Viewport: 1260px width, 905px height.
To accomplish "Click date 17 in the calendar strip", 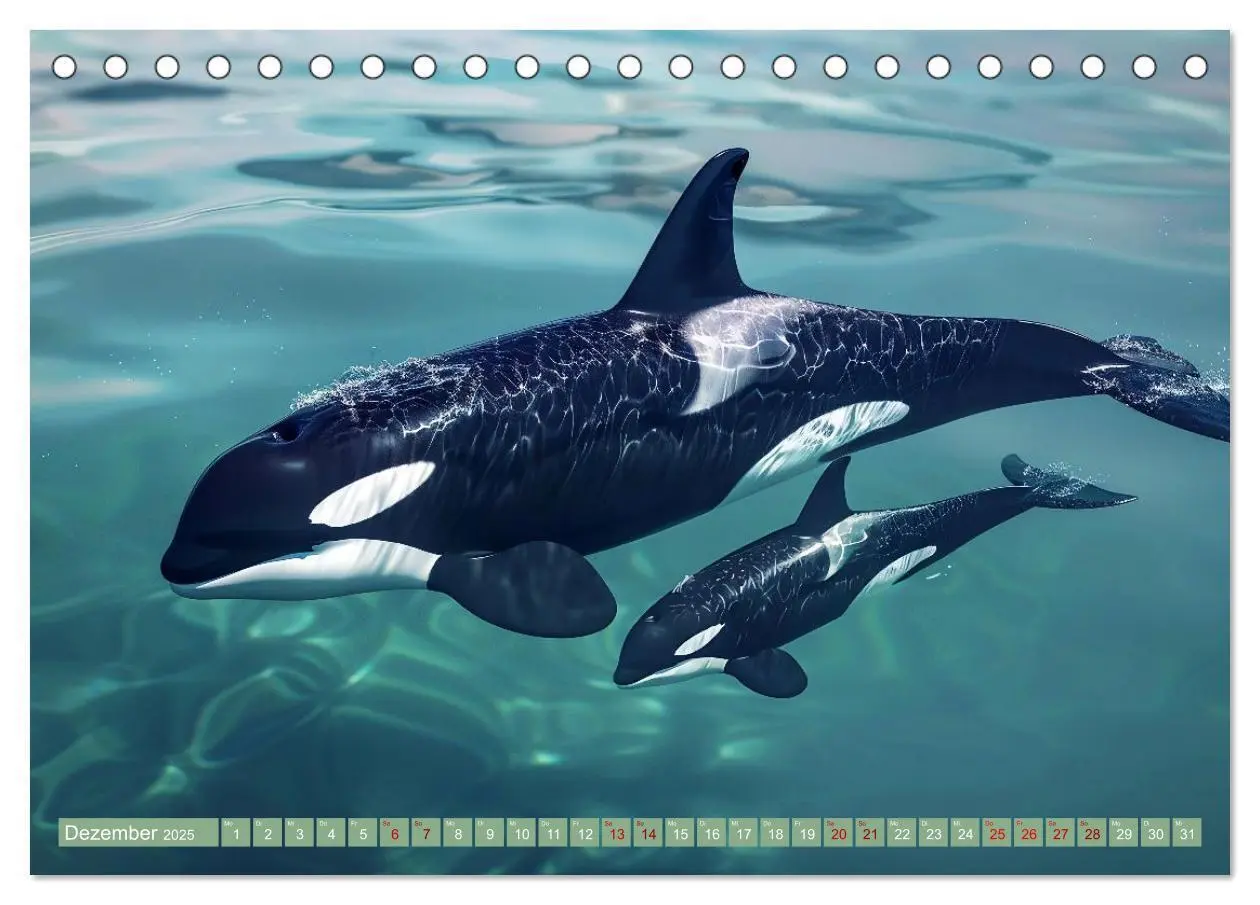I will pyautogui.click(x=743, y=833).
